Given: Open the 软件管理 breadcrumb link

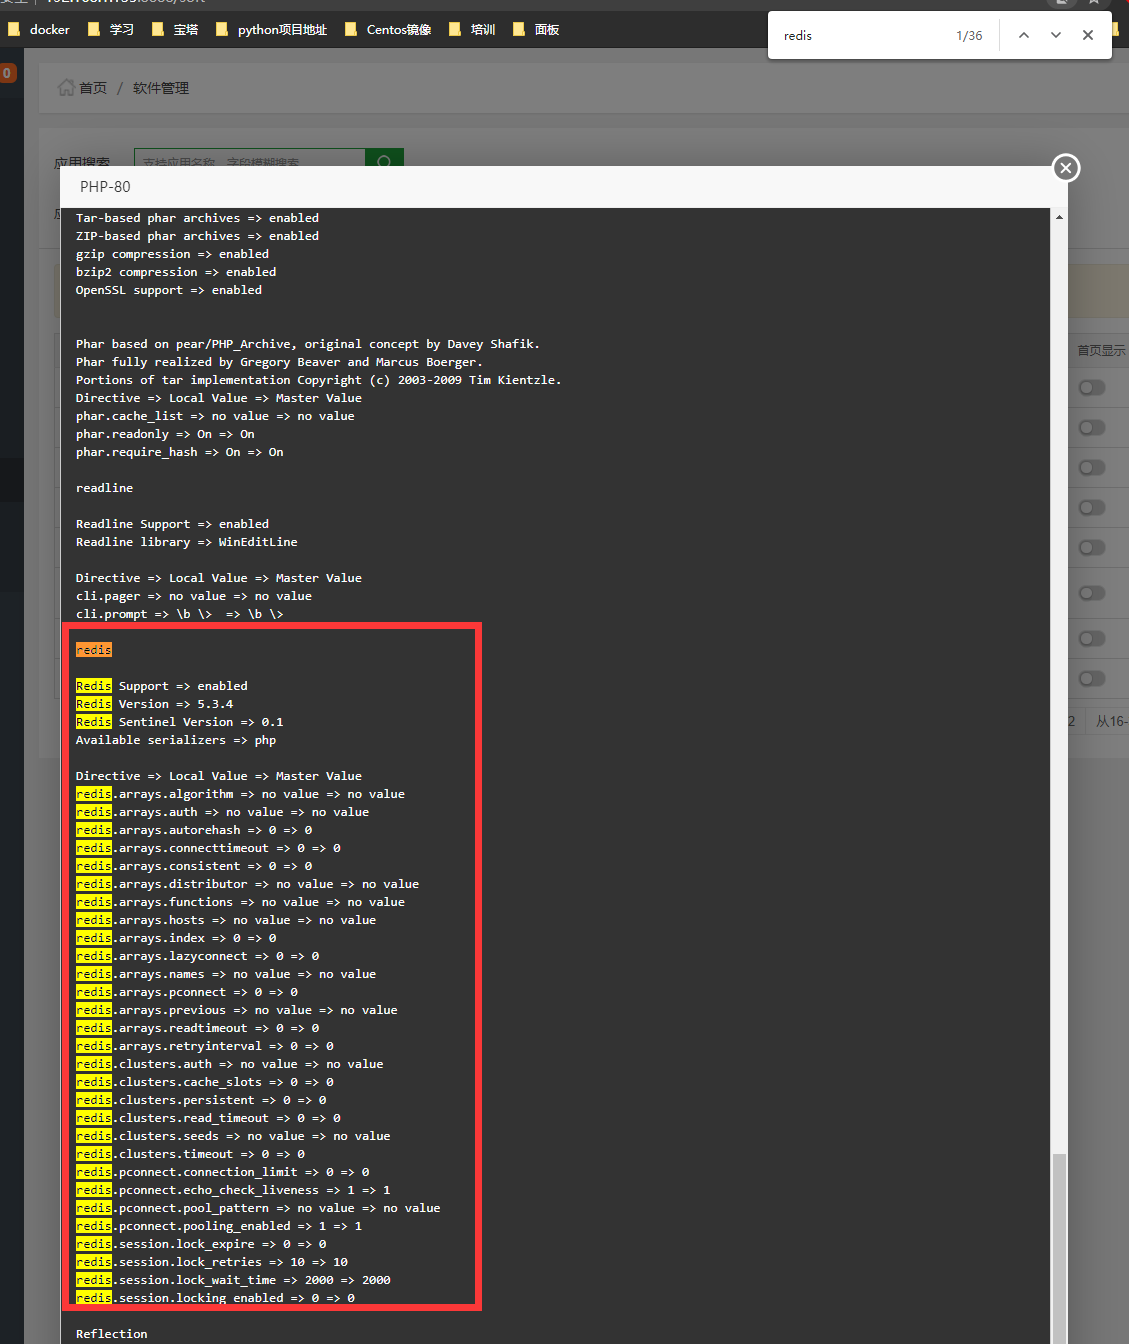Looking at the screenshot, I should click(x=161, y=88).
